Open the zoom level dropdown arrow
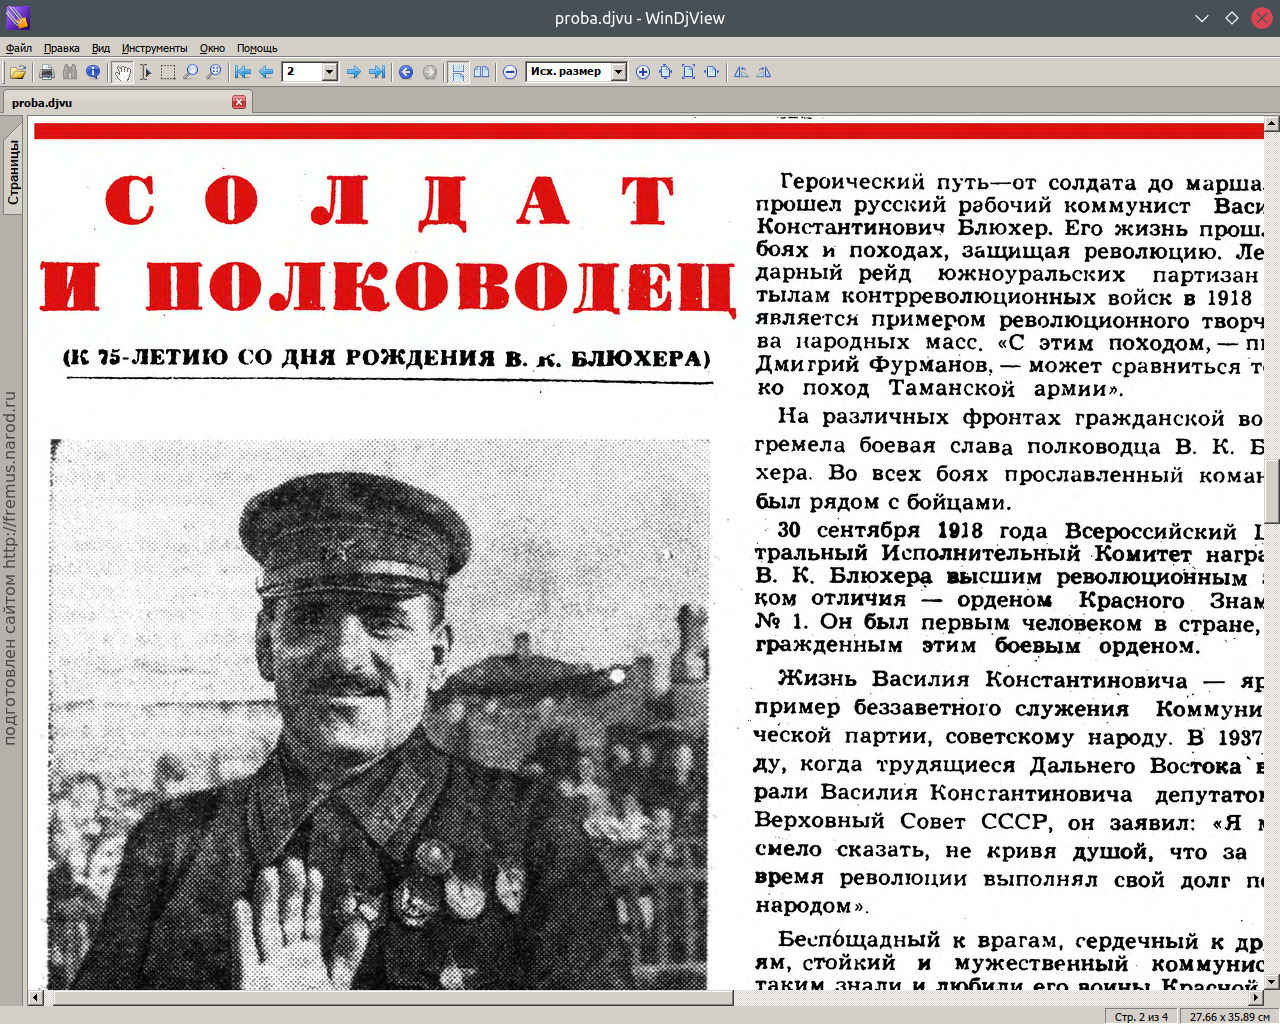1280x1024 pixels. pos(619,72)
